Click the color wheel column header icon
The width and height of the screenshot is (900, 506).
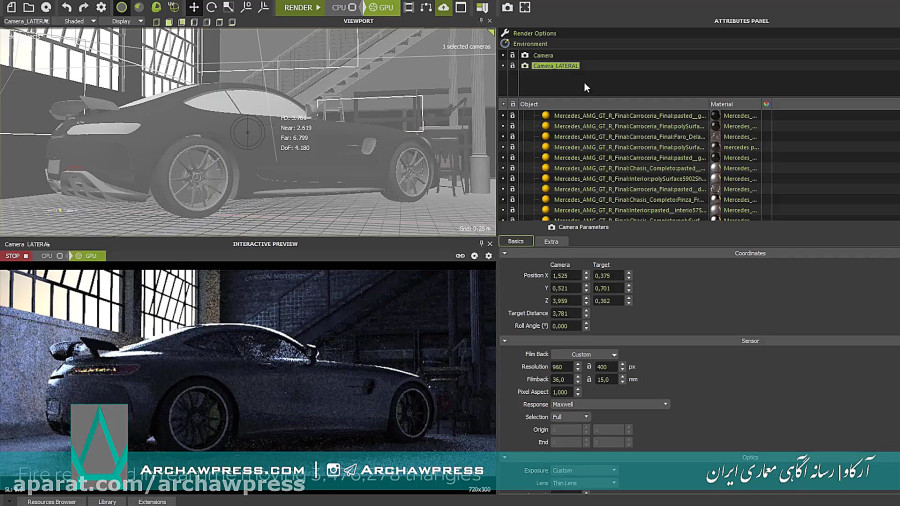(x=766, y=104)
